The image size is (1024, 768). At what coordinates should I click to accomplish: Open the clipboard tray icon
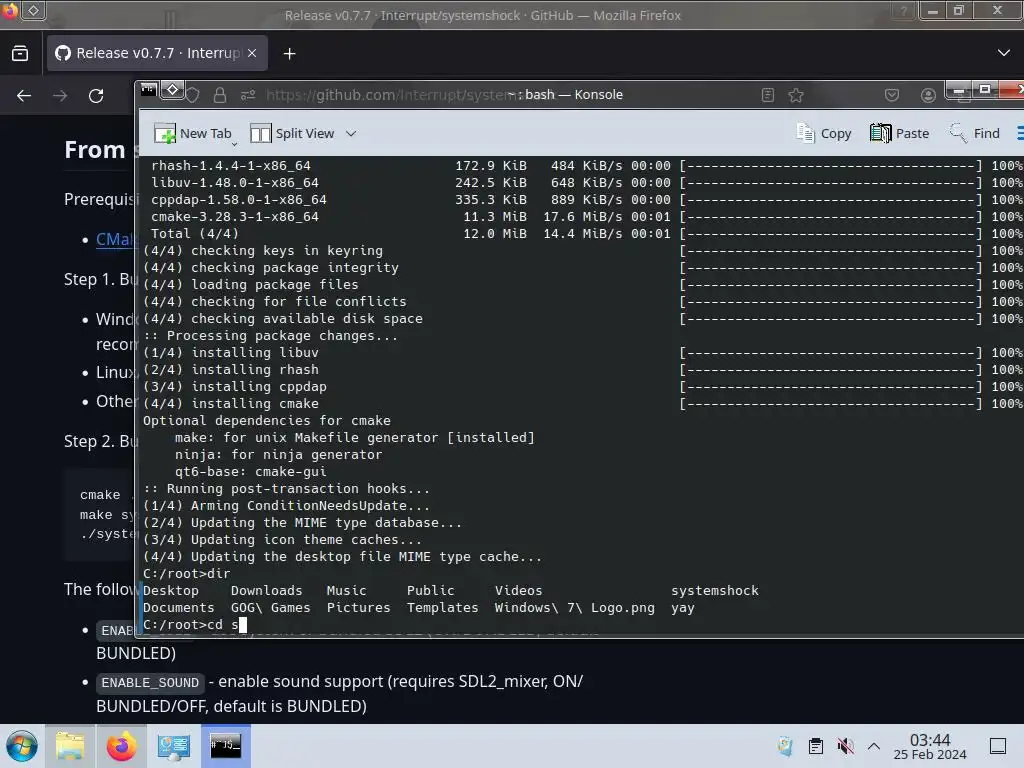(816, 746)
